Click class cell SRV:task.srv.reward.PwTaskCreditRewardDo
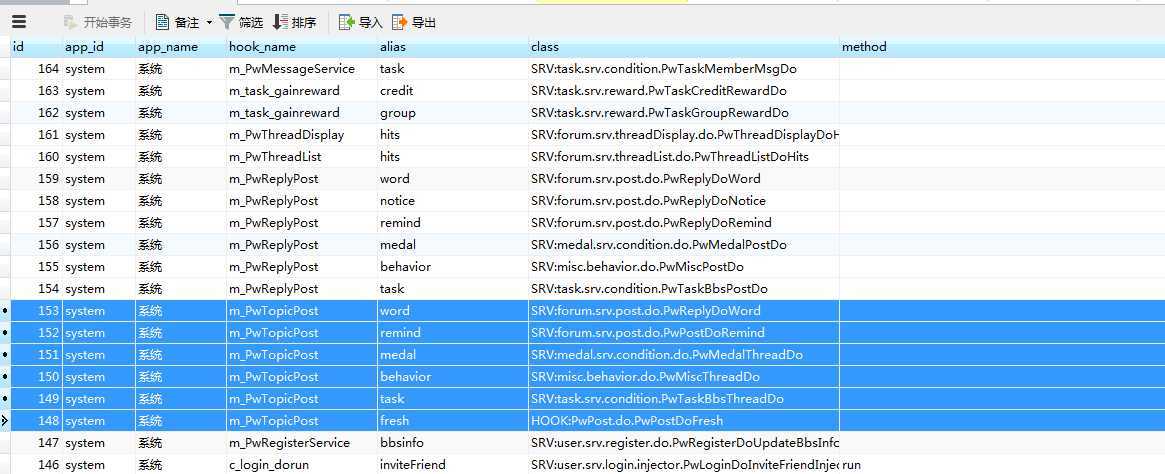The height and width of the screenshot is (474, 1165). coord(684,91)
